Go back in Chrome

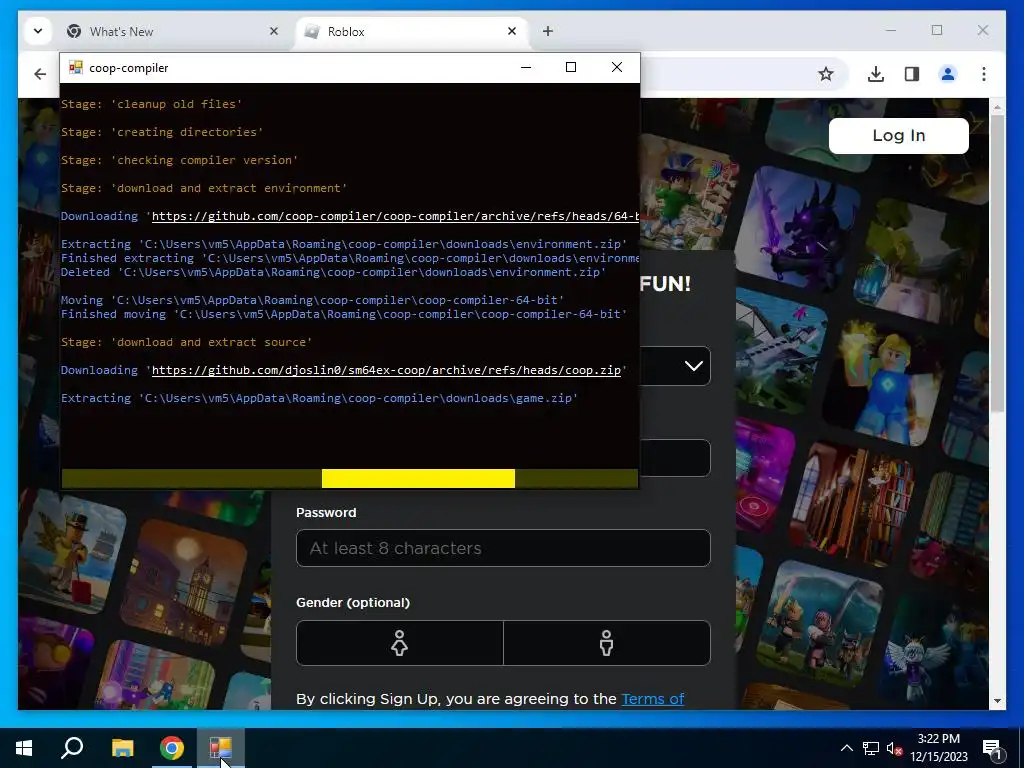[40, 74]
